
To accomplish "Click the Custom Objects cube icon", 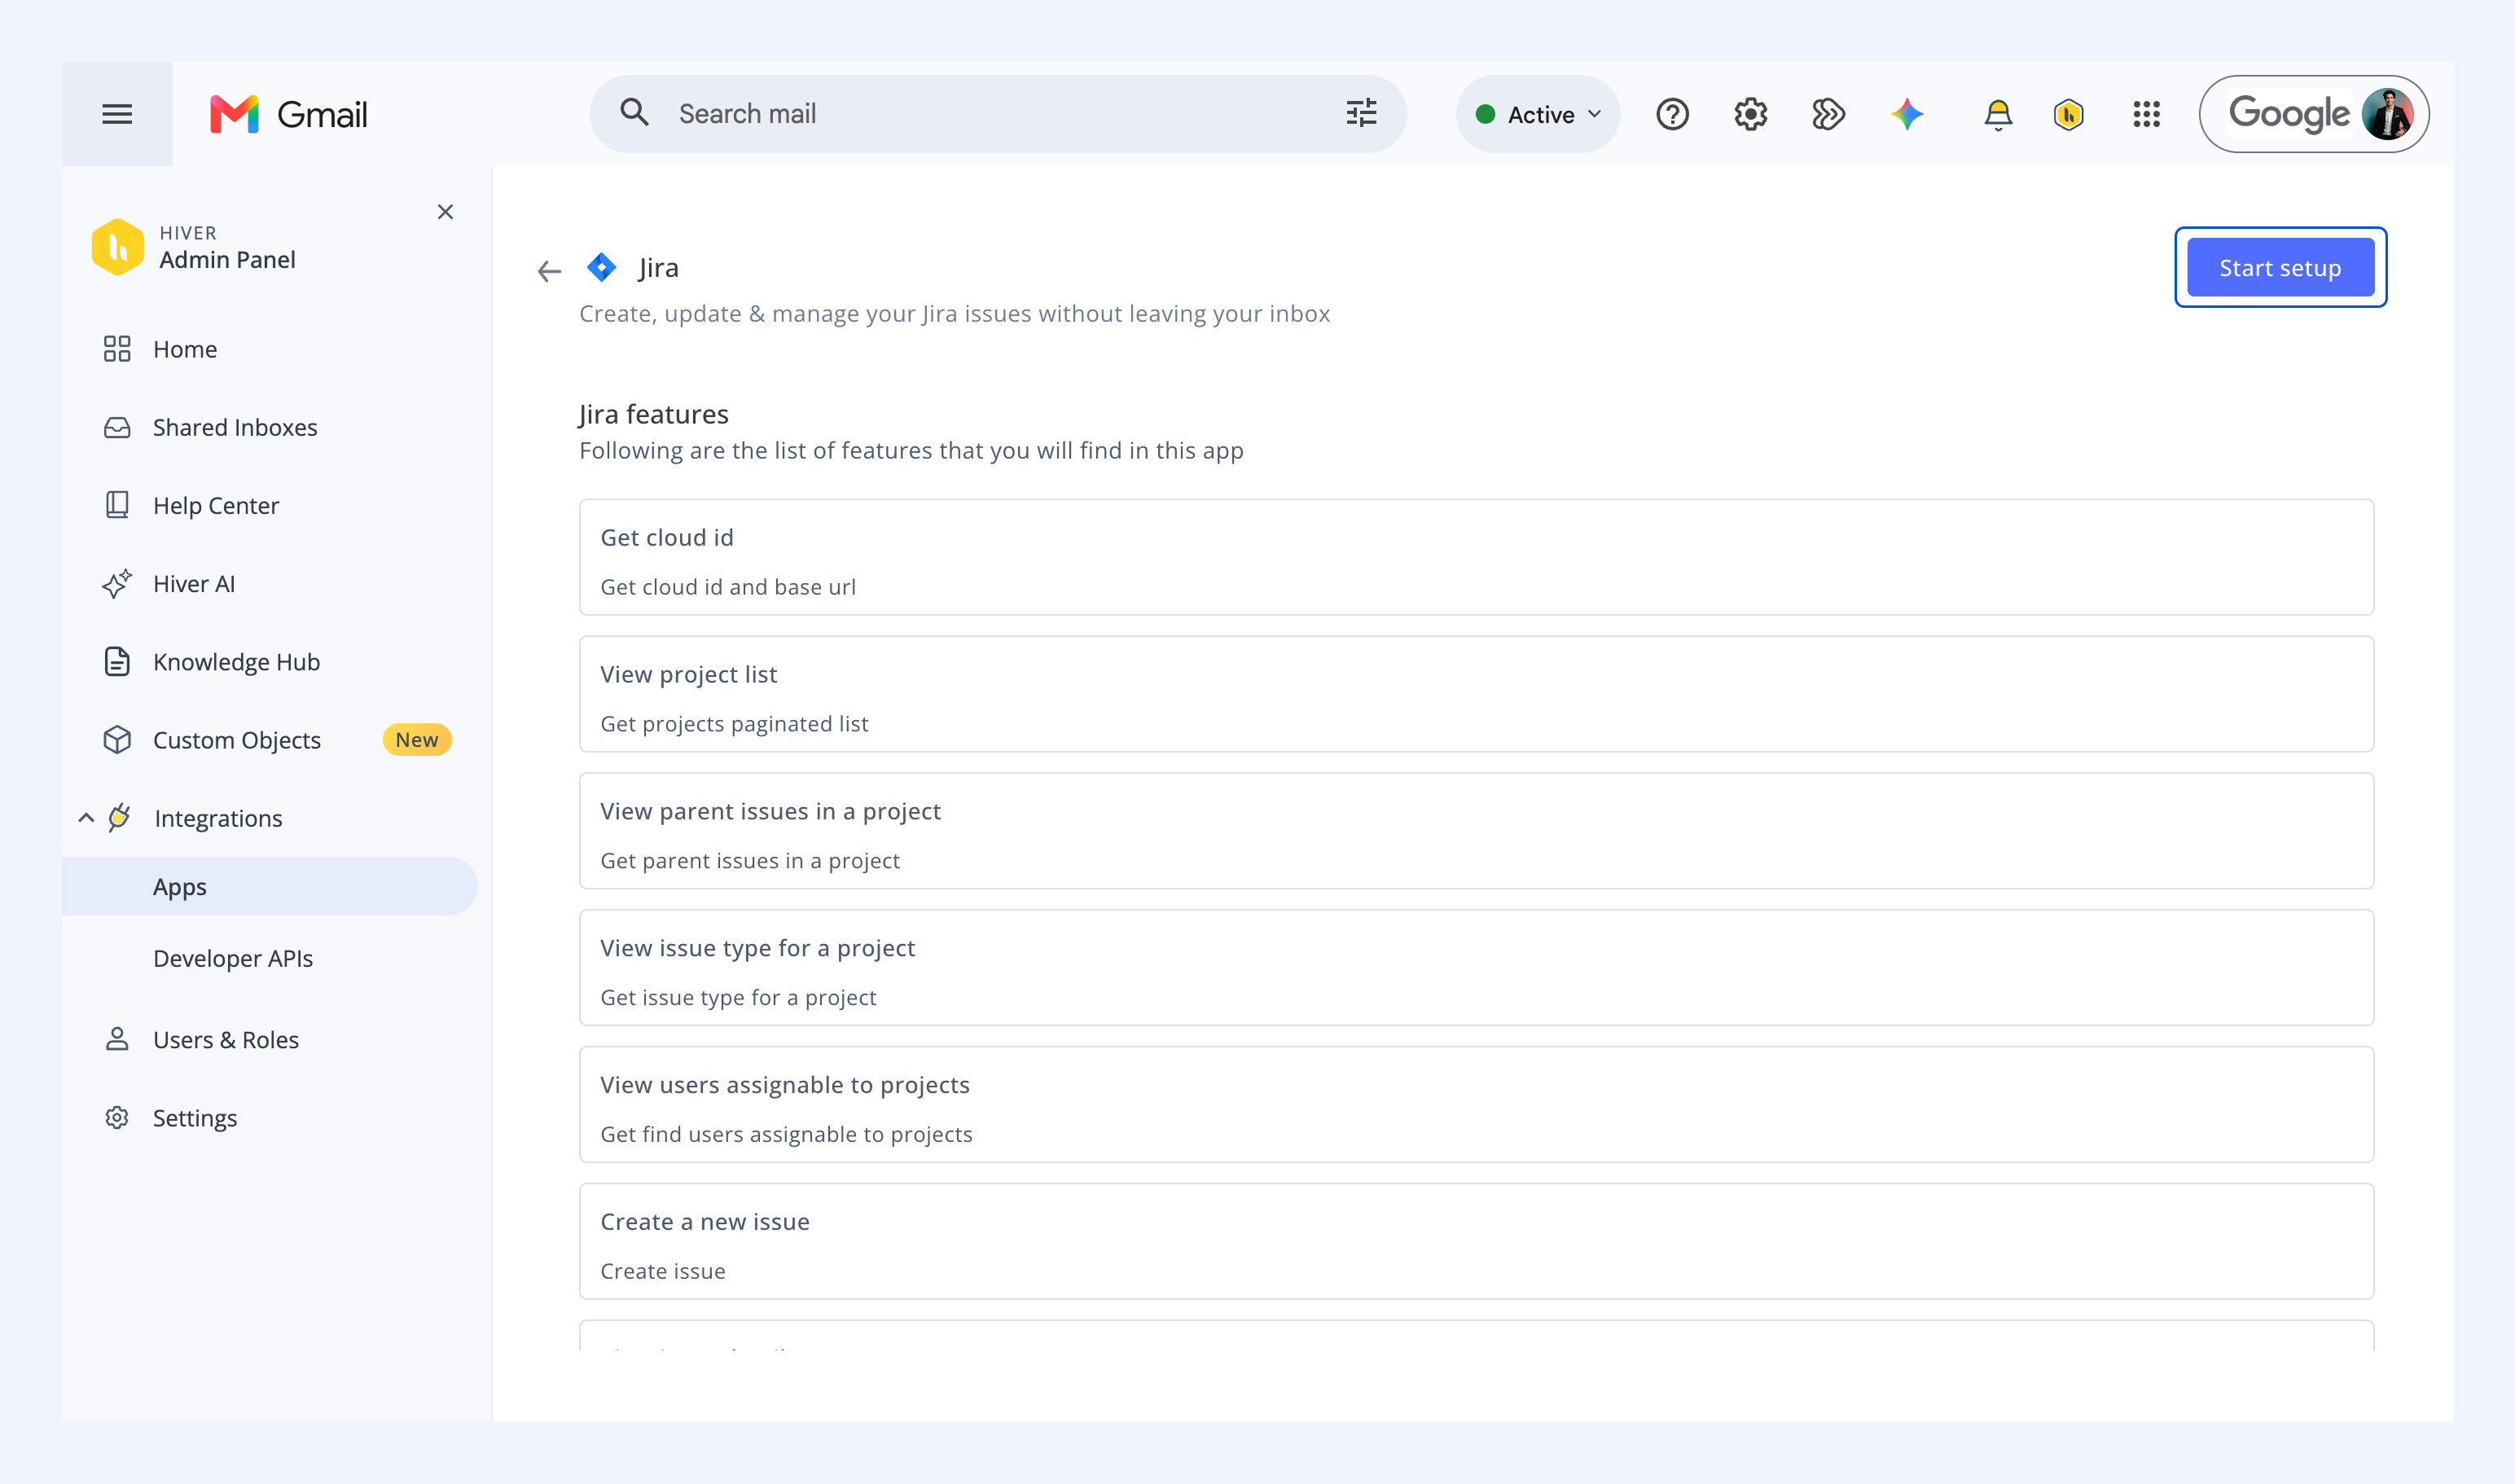I will (117, 740).
